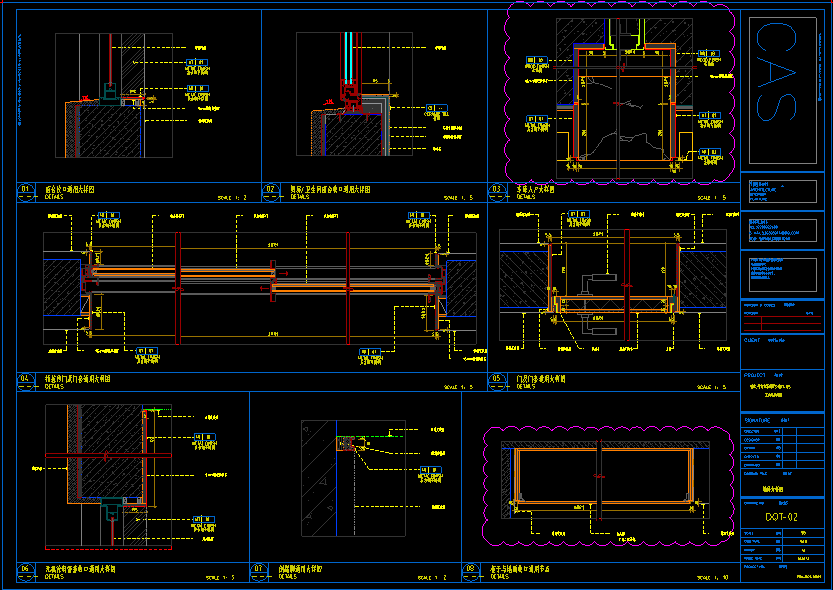833x590 pixels.
Task: Click the cyan glazing section in detail 02
Action: click(x=348, y=56)
